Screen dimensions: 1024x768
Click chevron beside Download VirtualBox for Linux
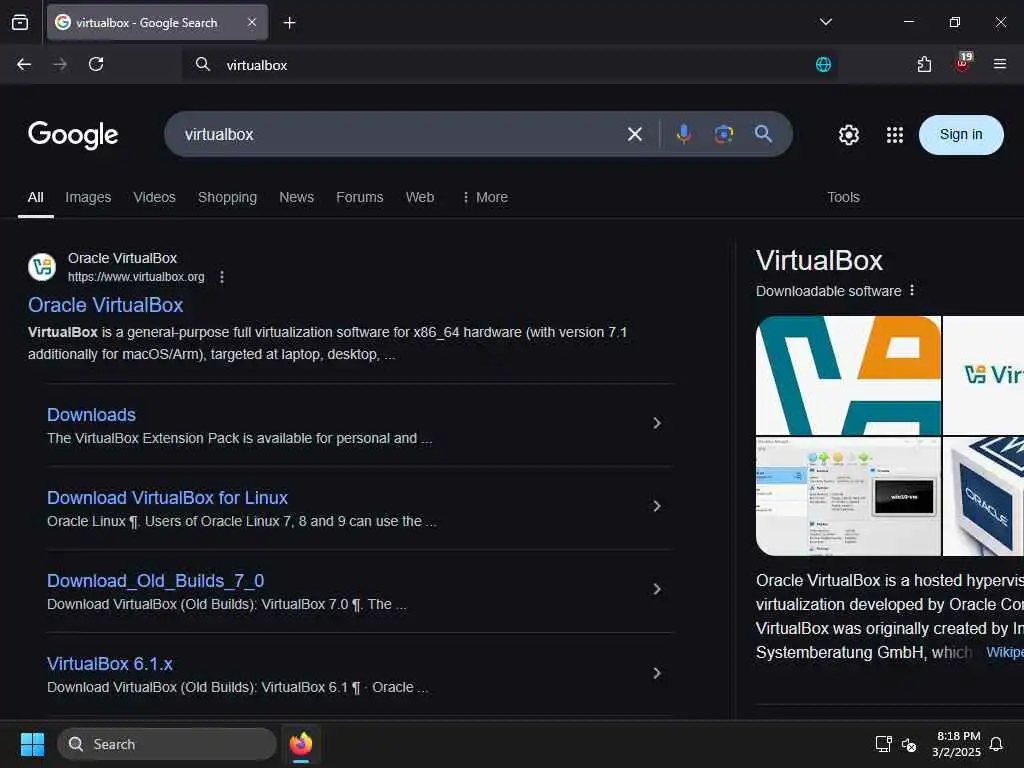(x=657, y=506)
